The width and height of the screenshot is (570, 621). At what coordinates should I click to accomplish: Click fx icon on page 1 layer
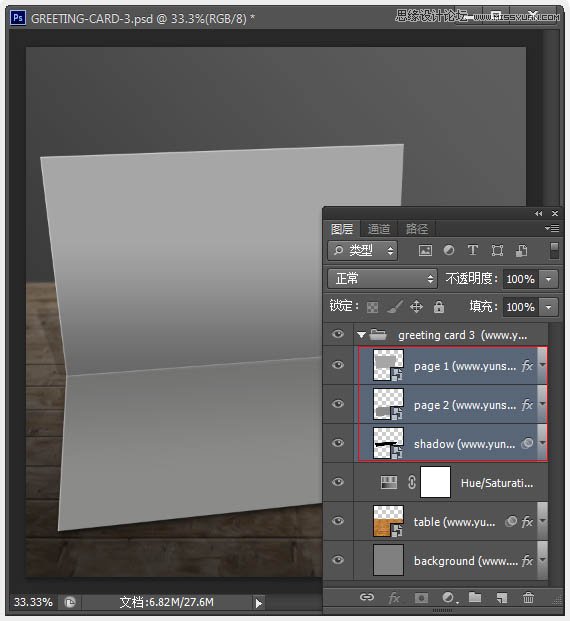[x=527, y=365]
